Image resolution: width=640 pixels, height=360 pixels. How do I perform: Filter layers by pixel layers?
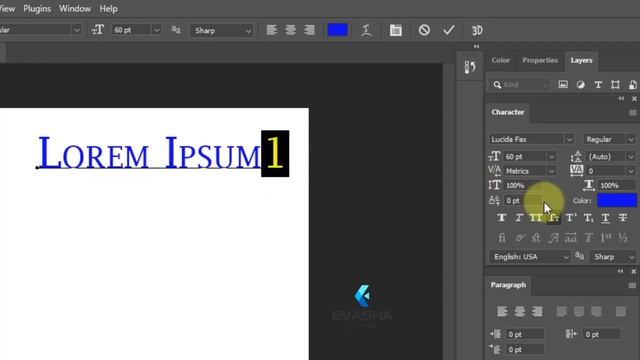click(563, 84)
